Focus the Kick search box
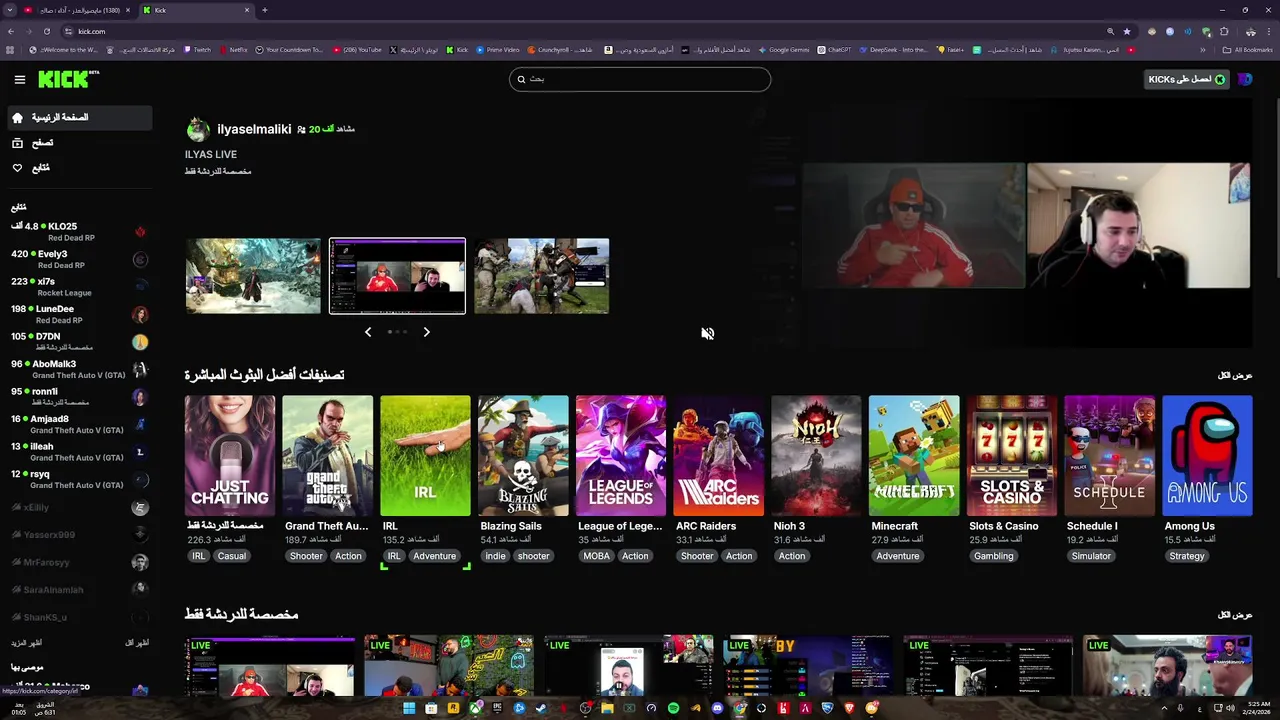 click(x=640, y=79)
